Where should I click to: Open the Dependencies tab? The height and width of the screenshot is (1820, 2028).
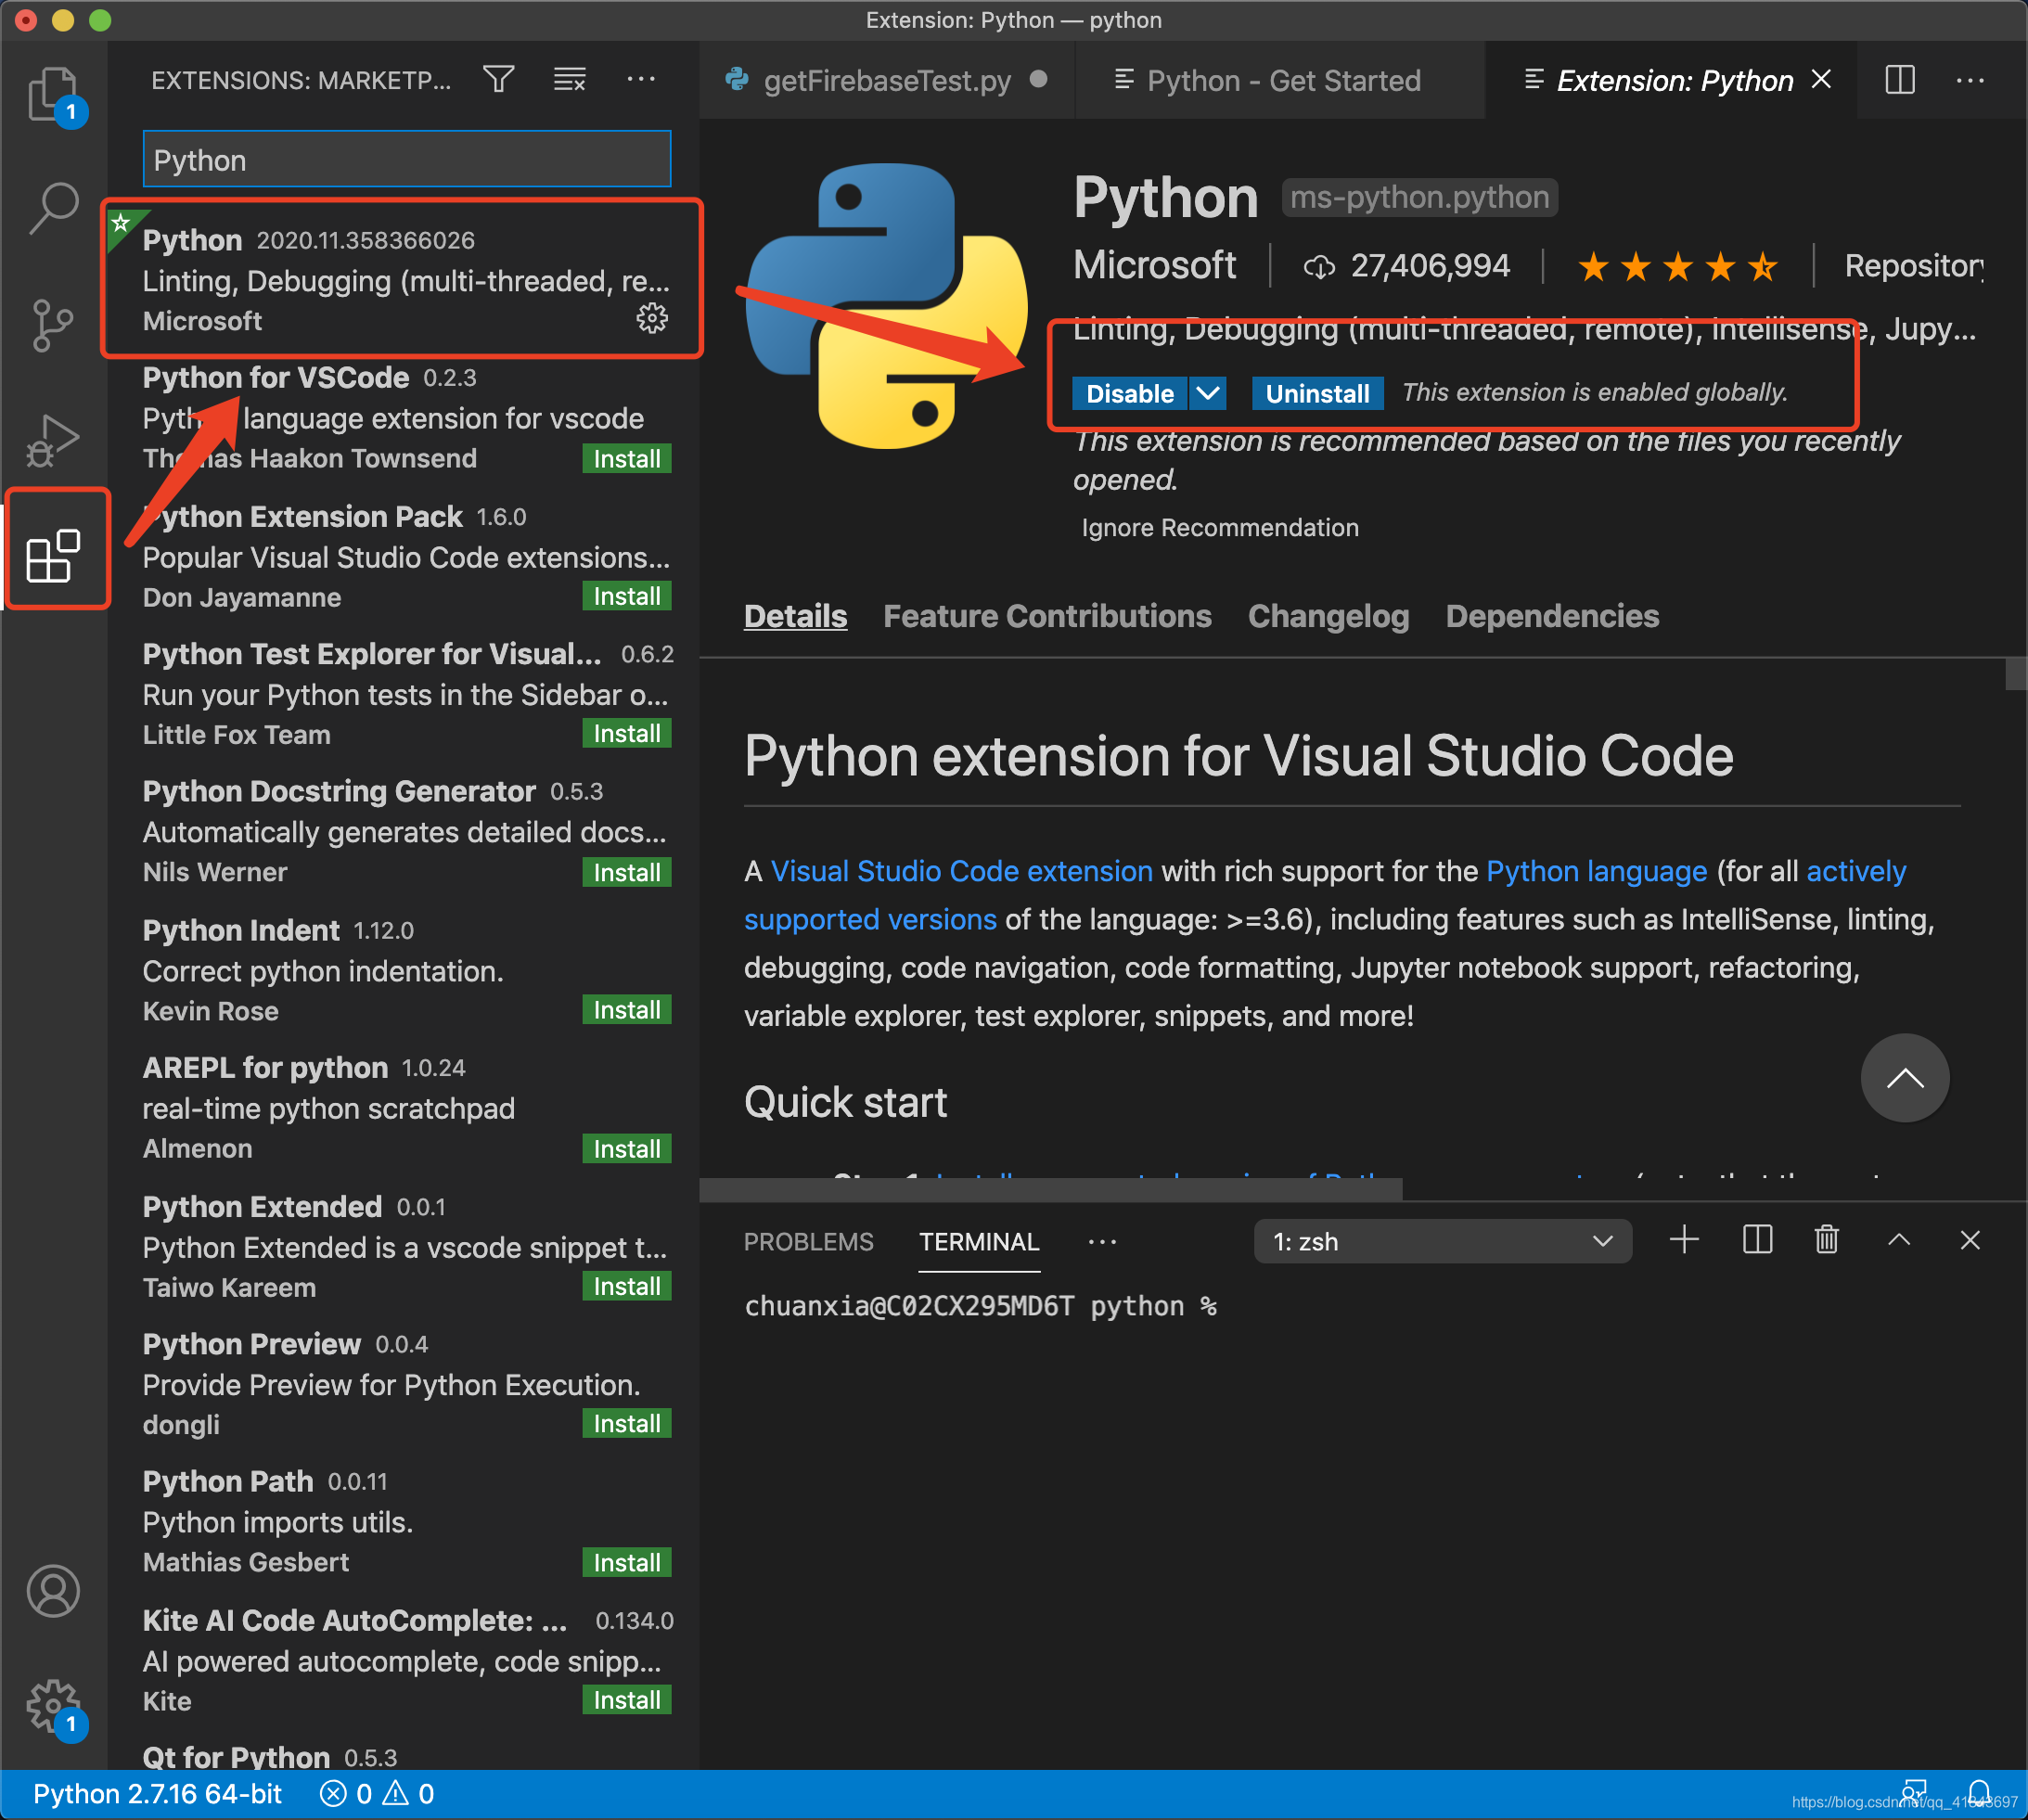point(1552,616)
